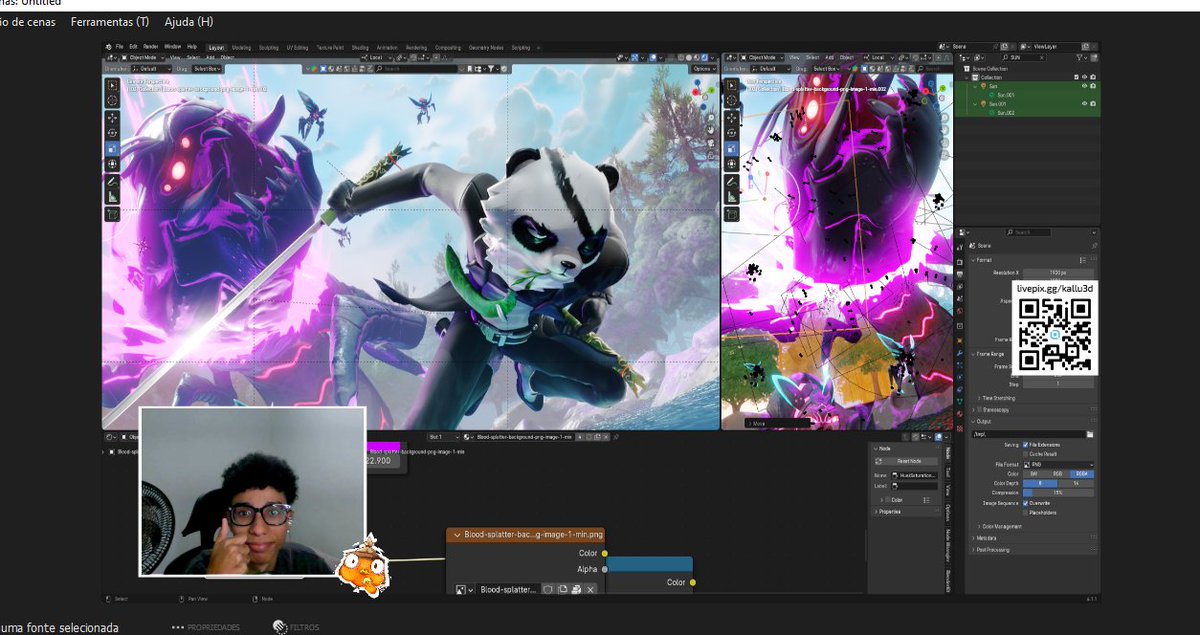1200x635 pixels.
Task: Click the Filtros icon in bottom bar
Action: (281, 627)
